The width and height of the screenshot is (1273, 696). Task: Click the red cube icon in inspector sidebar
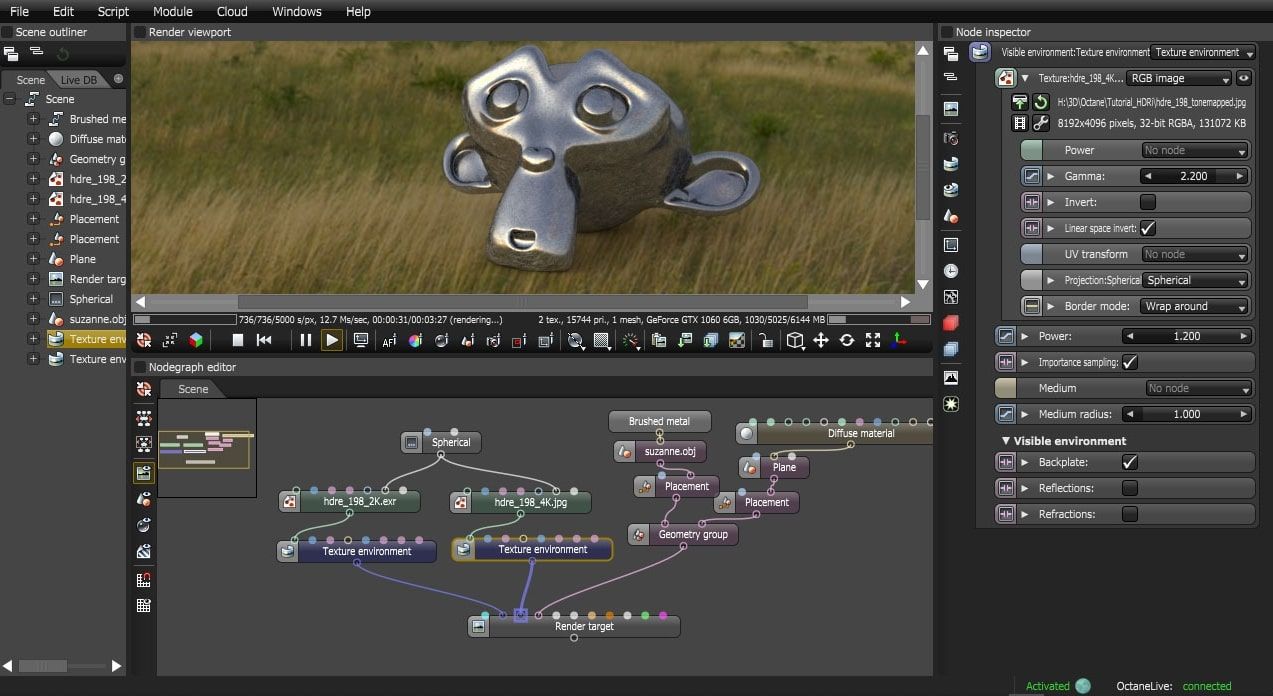pyautogui.click(x=951, y=323)
